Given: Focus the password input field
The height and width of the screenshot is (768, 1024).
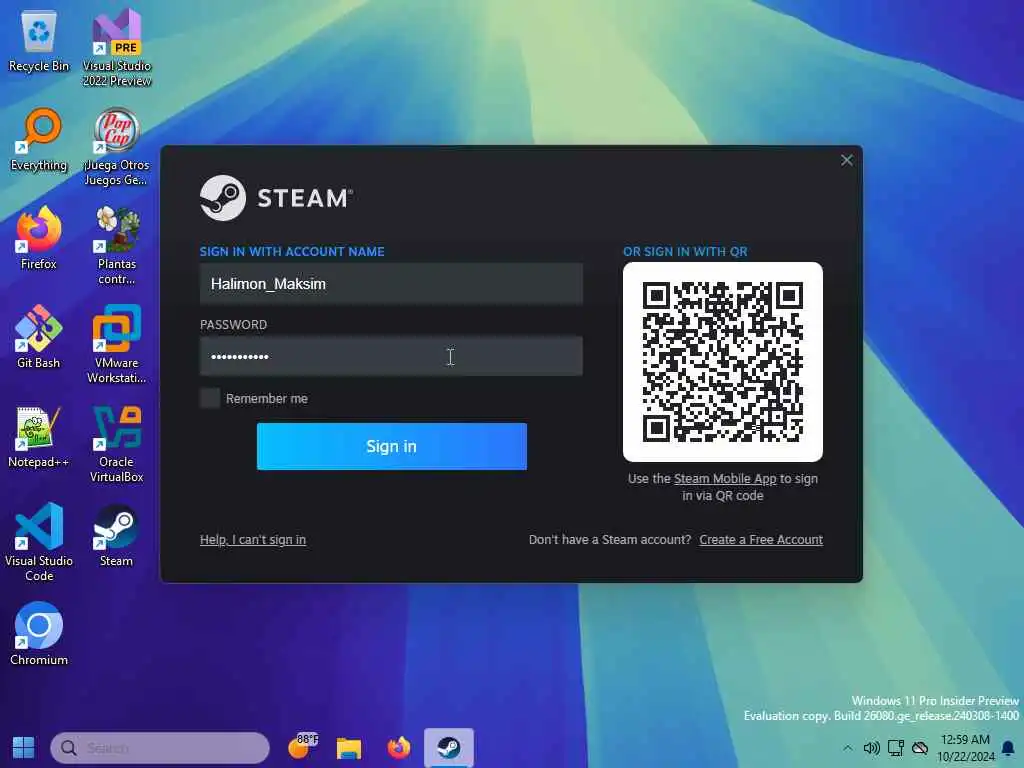Looking at the screenshot, I should coord(391,356).
